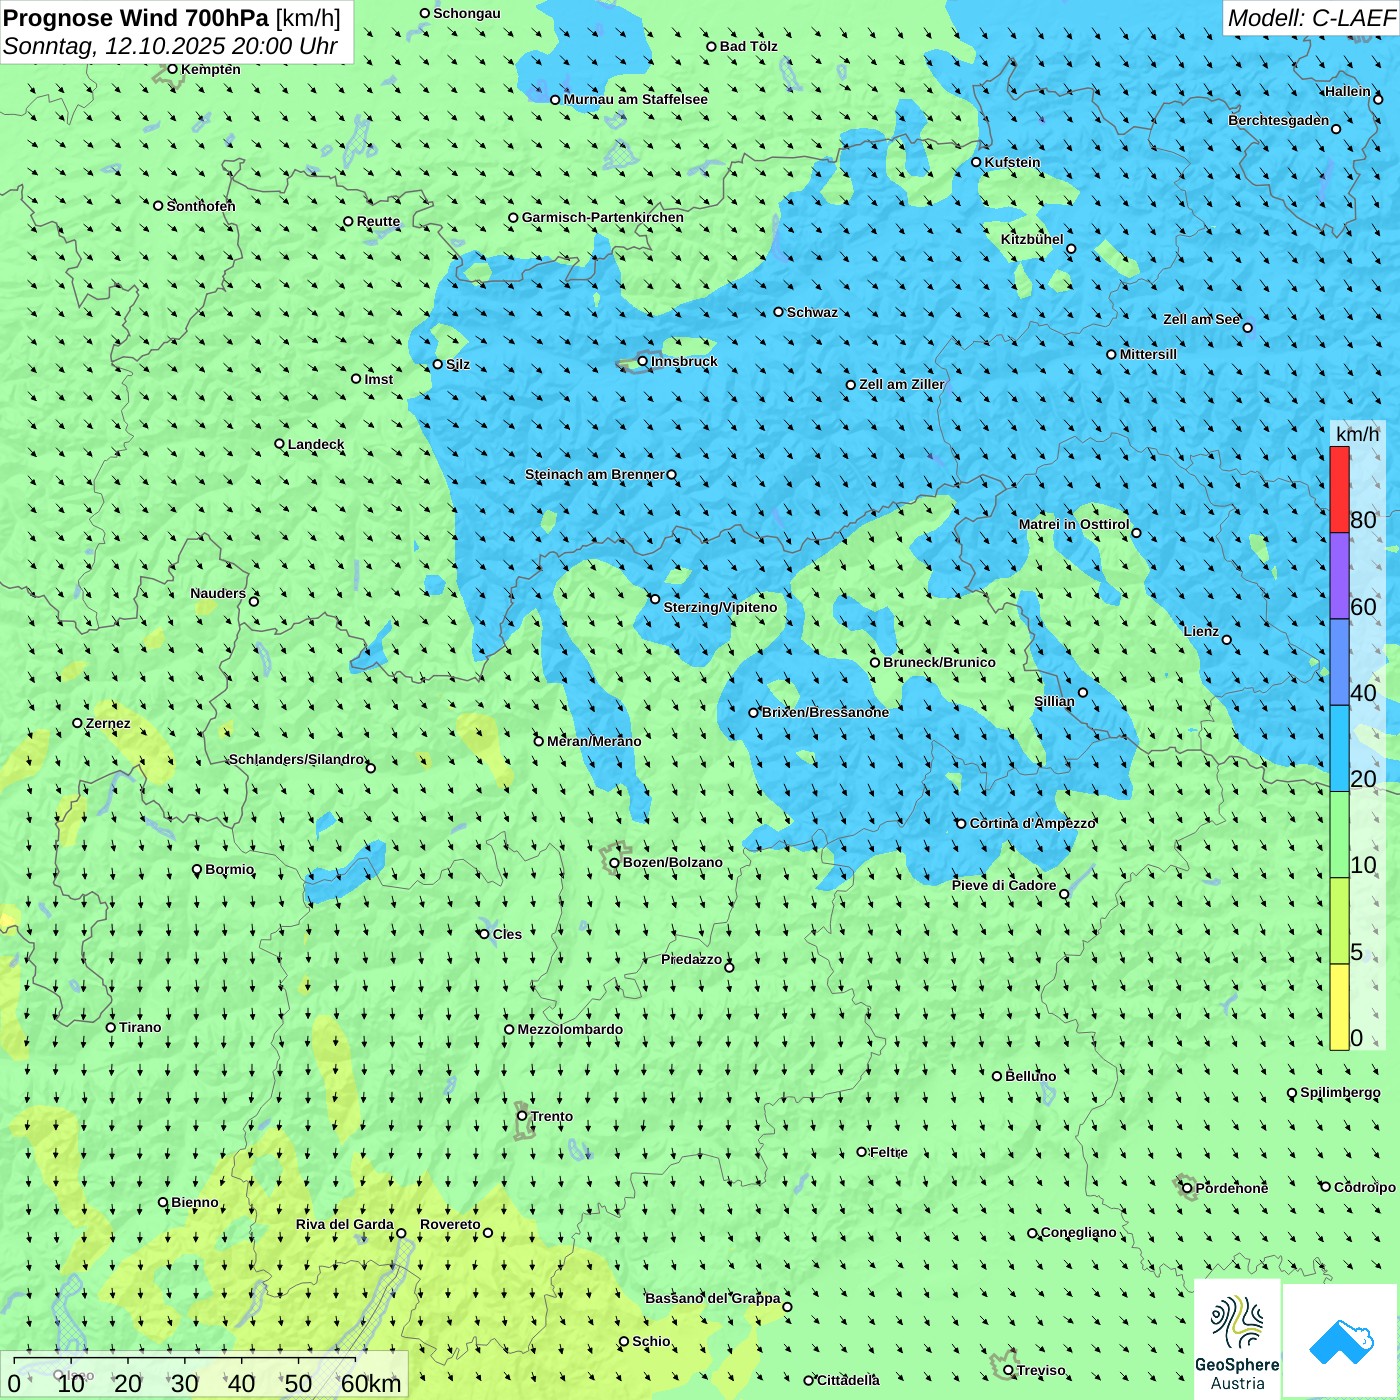Viewport: 1400px width, 1400px height.
Task: Click the 'Modell: C-LAEF' label
Action: coord(1311,18)
